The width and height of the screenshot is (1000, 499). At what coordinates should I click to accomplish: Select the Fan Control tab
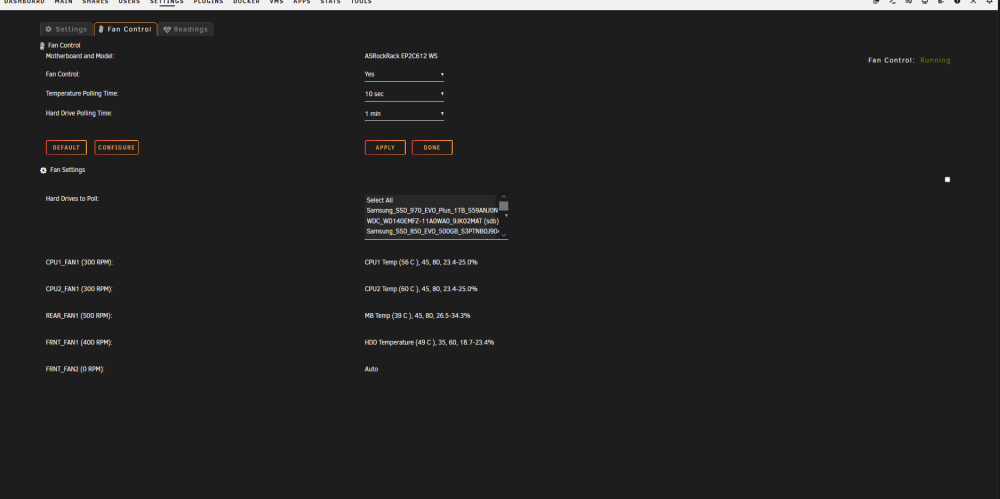coord(126,29)
